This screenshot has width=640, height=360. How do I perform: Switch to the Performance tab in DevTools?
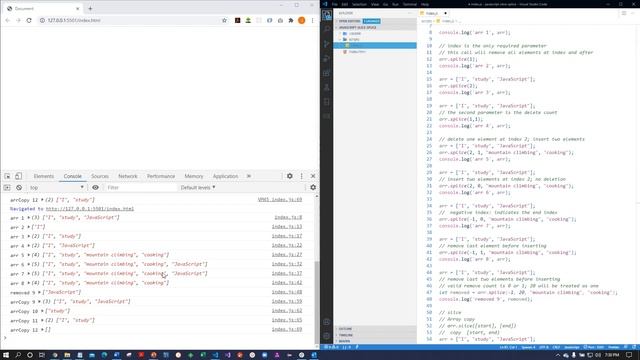(161, 176)
